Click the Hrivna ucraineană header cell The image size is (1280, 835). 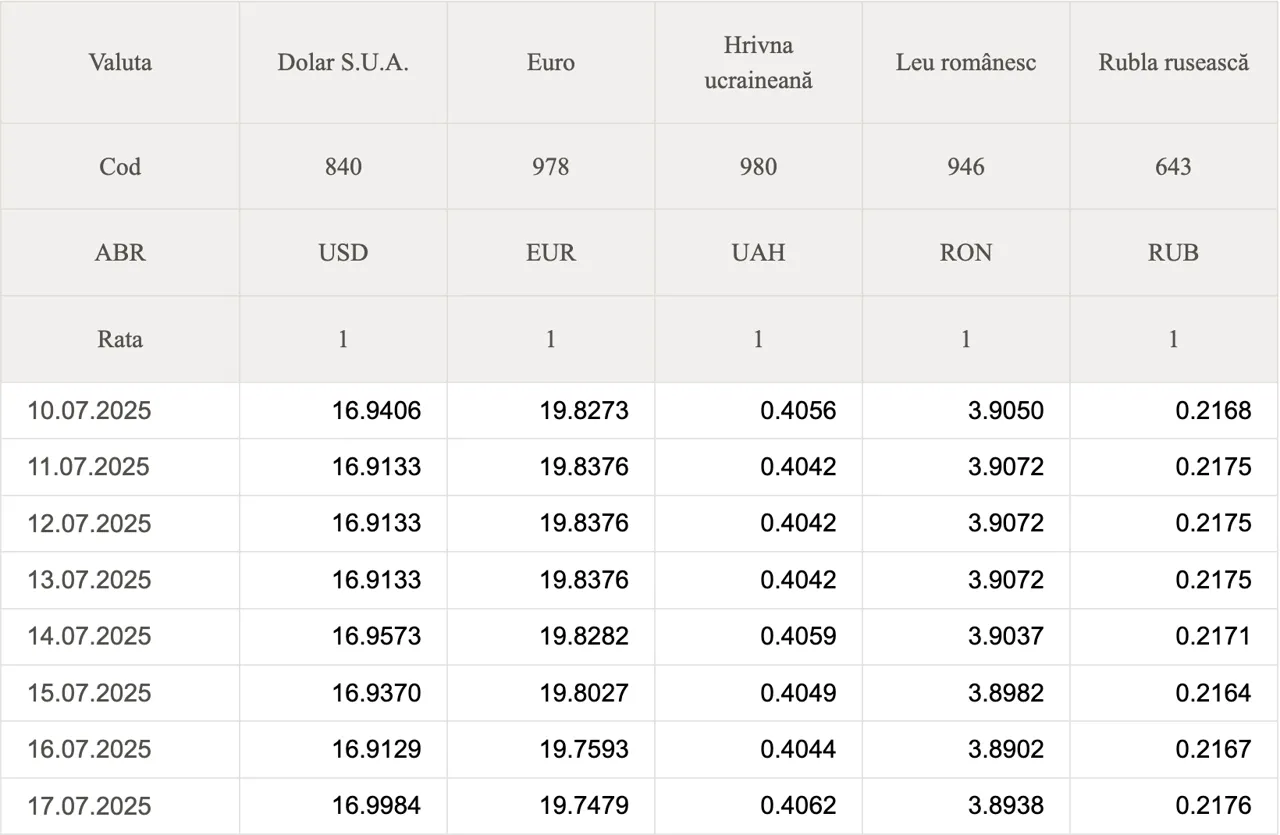758,62
